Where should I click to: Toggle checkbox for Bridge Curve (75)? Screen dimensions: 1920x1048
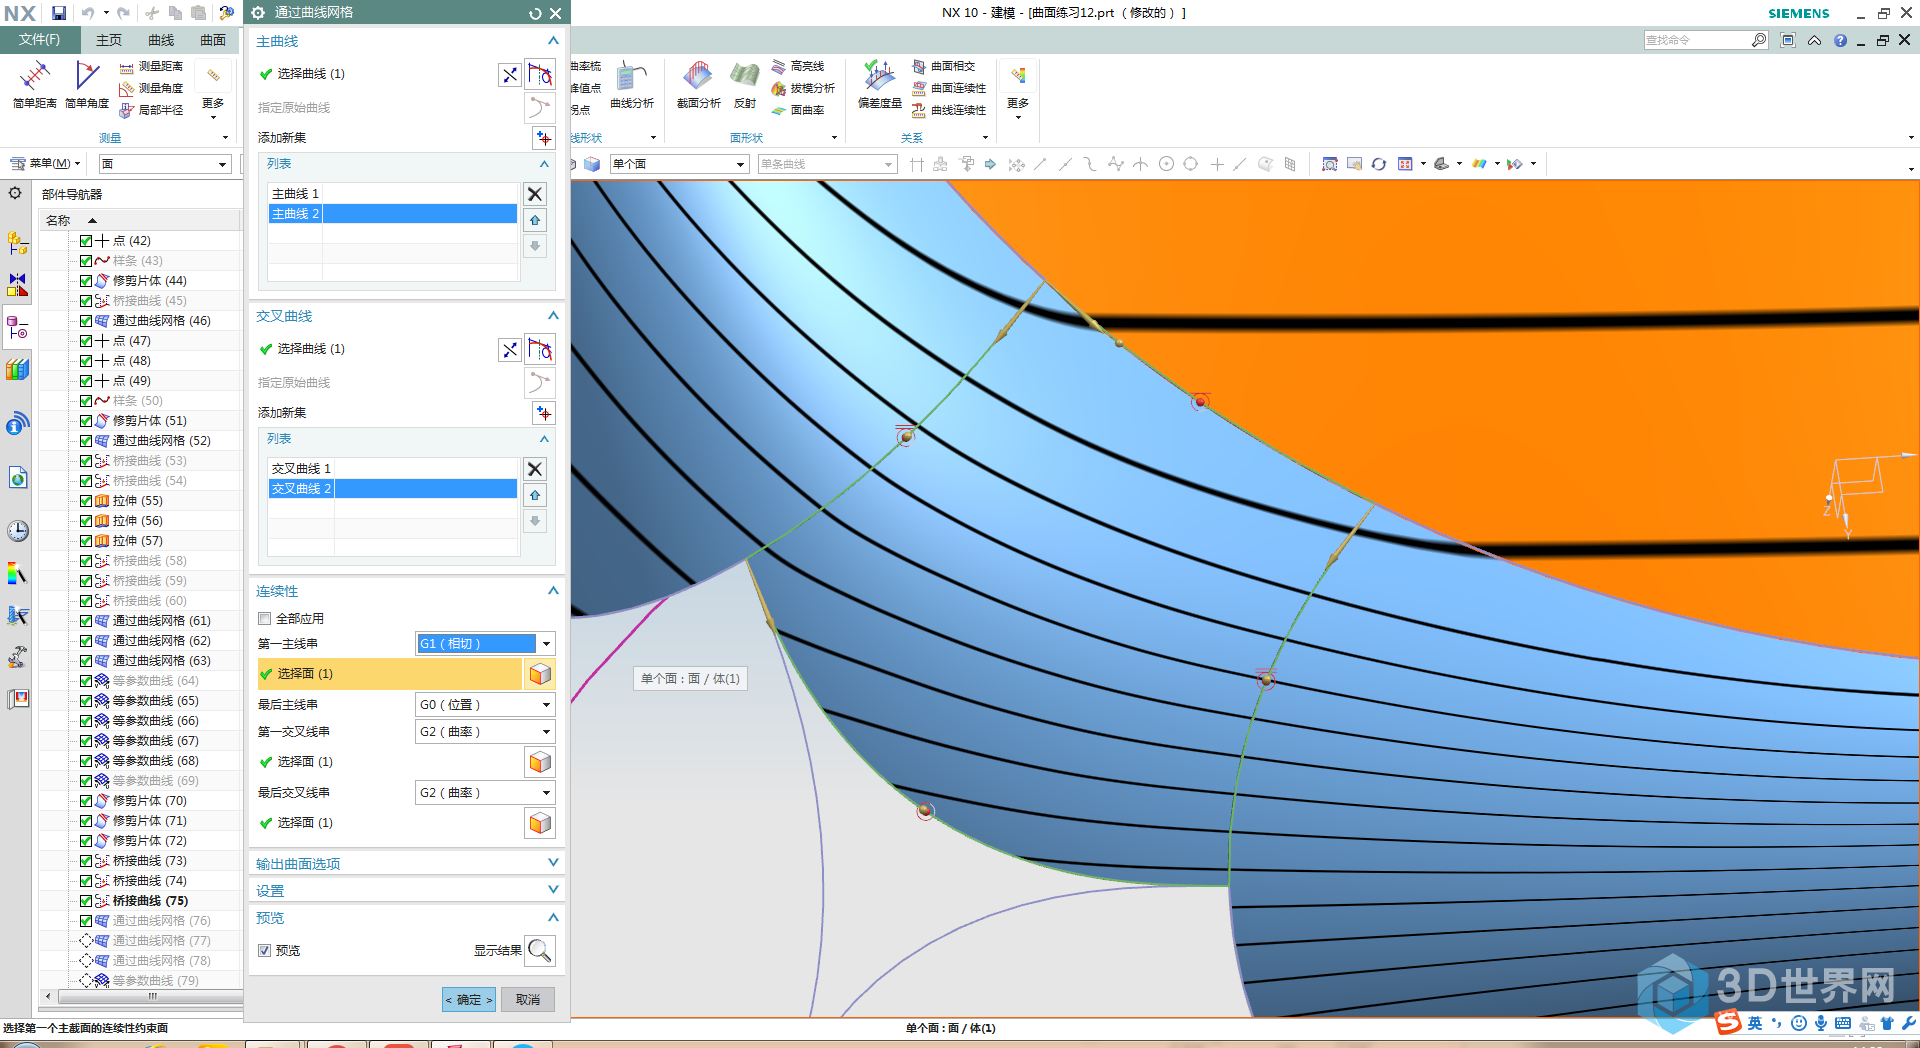86,901
